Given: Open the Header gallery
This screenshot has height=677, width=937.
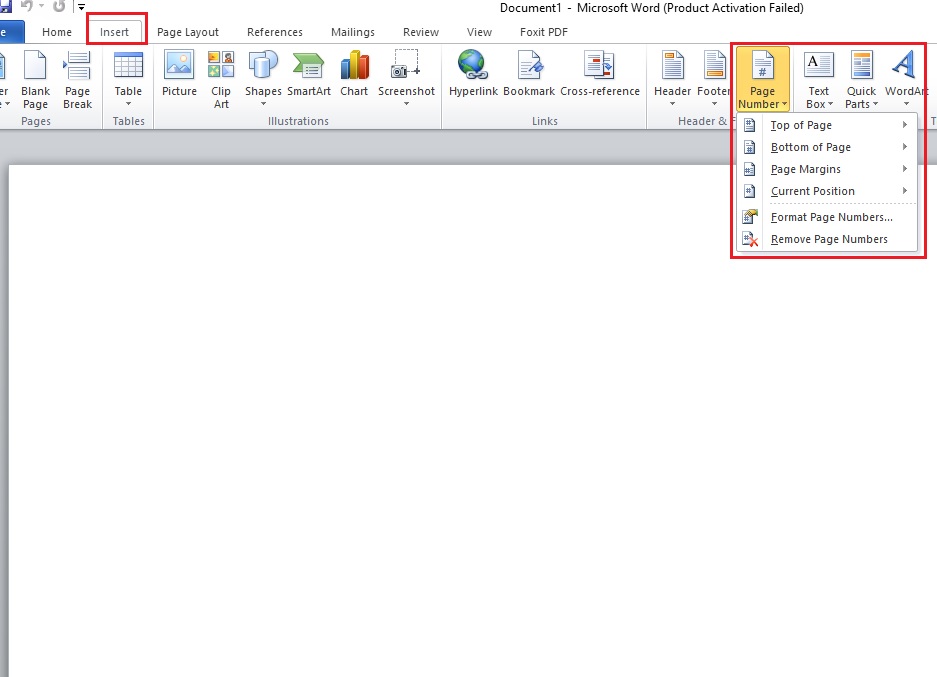Looking at the screenshot, I should pos(673,80).
